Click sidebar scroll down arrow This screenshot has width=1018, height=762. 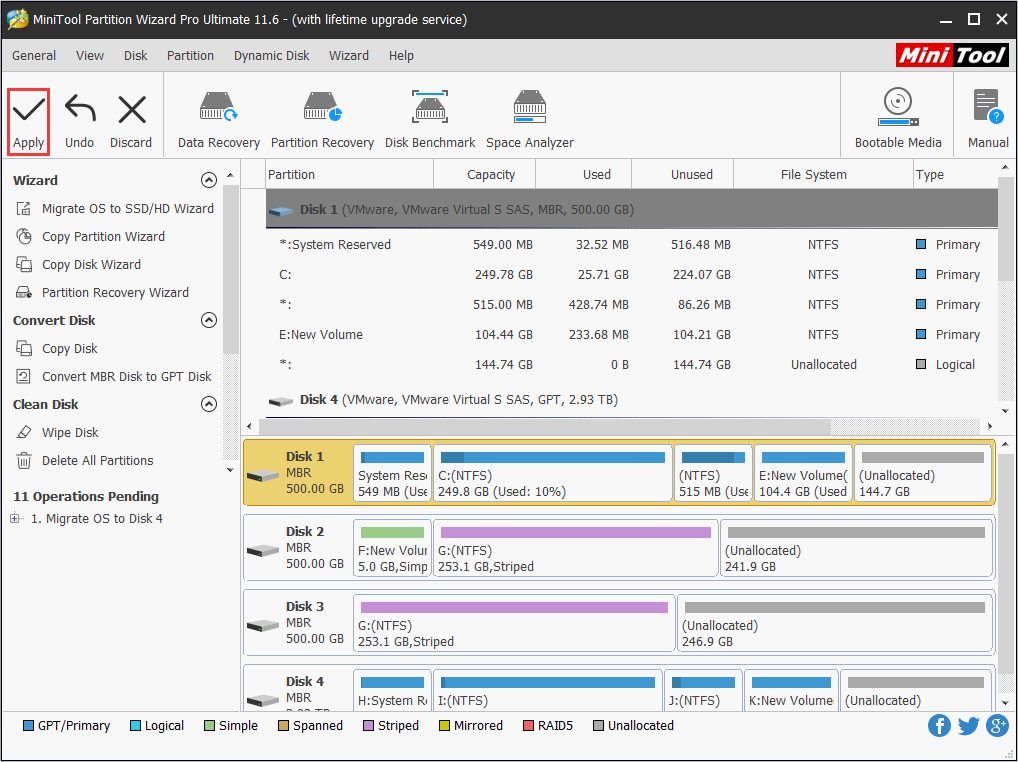click(230, 470)
